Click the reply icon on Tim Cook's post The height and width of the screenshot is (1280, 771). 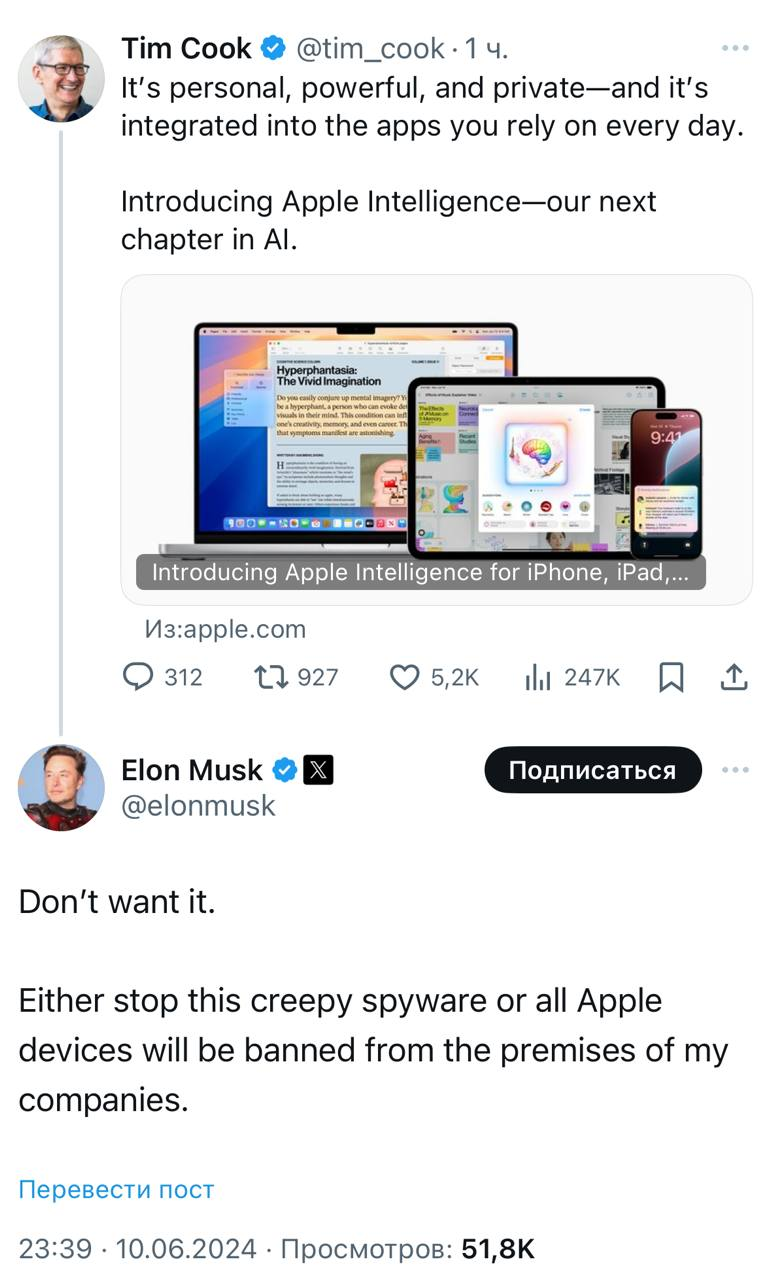coord(137,677)
